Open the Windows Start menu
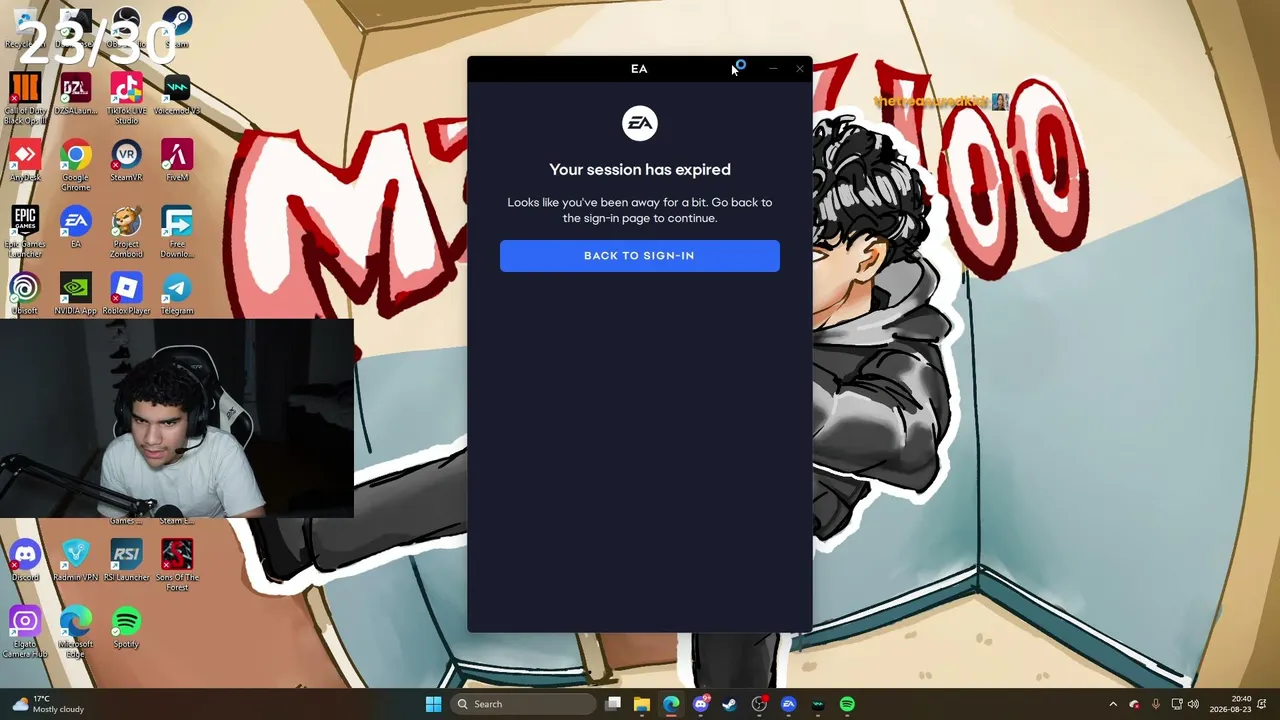1280x720 pixels. [x=433, y=704]
